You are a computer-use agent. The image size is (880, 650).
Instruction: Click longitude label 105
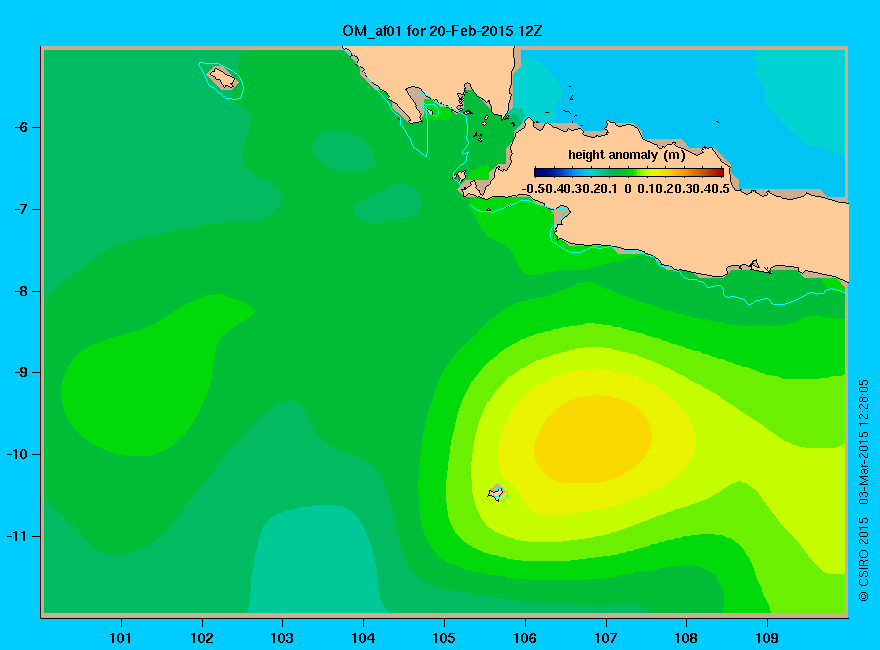coord(444,638)
